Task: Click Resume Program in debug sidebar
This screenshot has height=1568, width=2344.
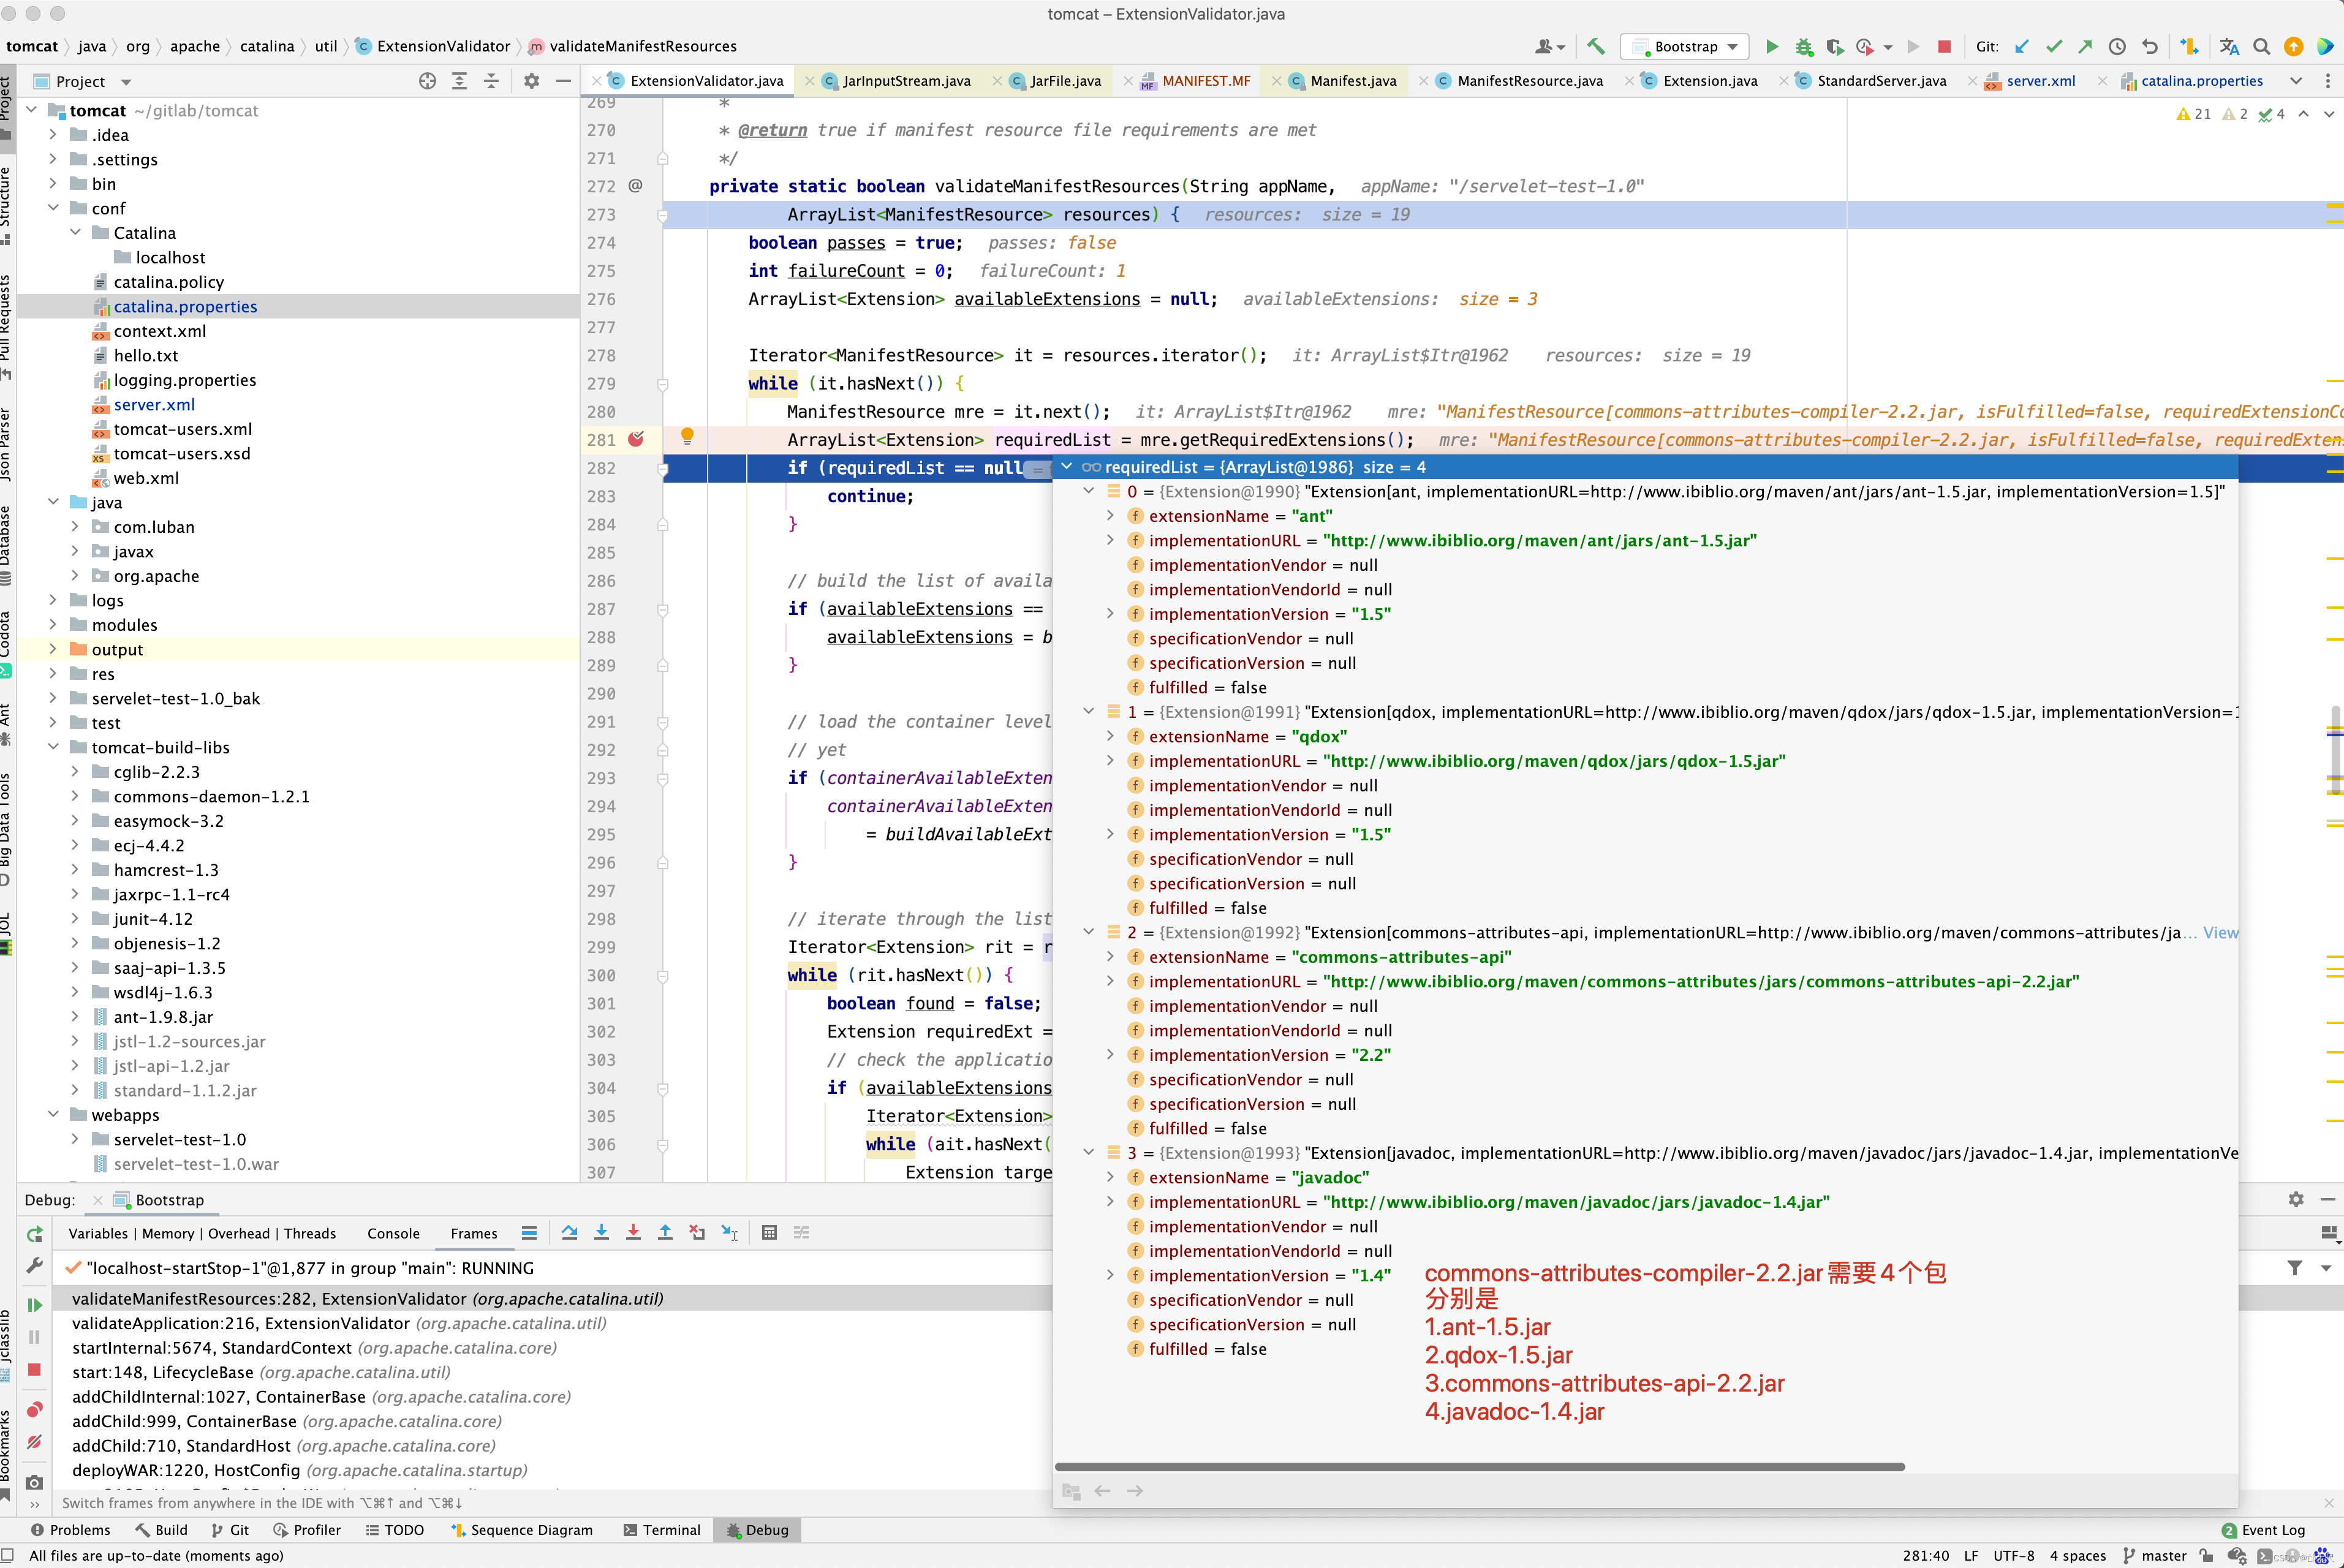Action: (x=34, y=1305)
